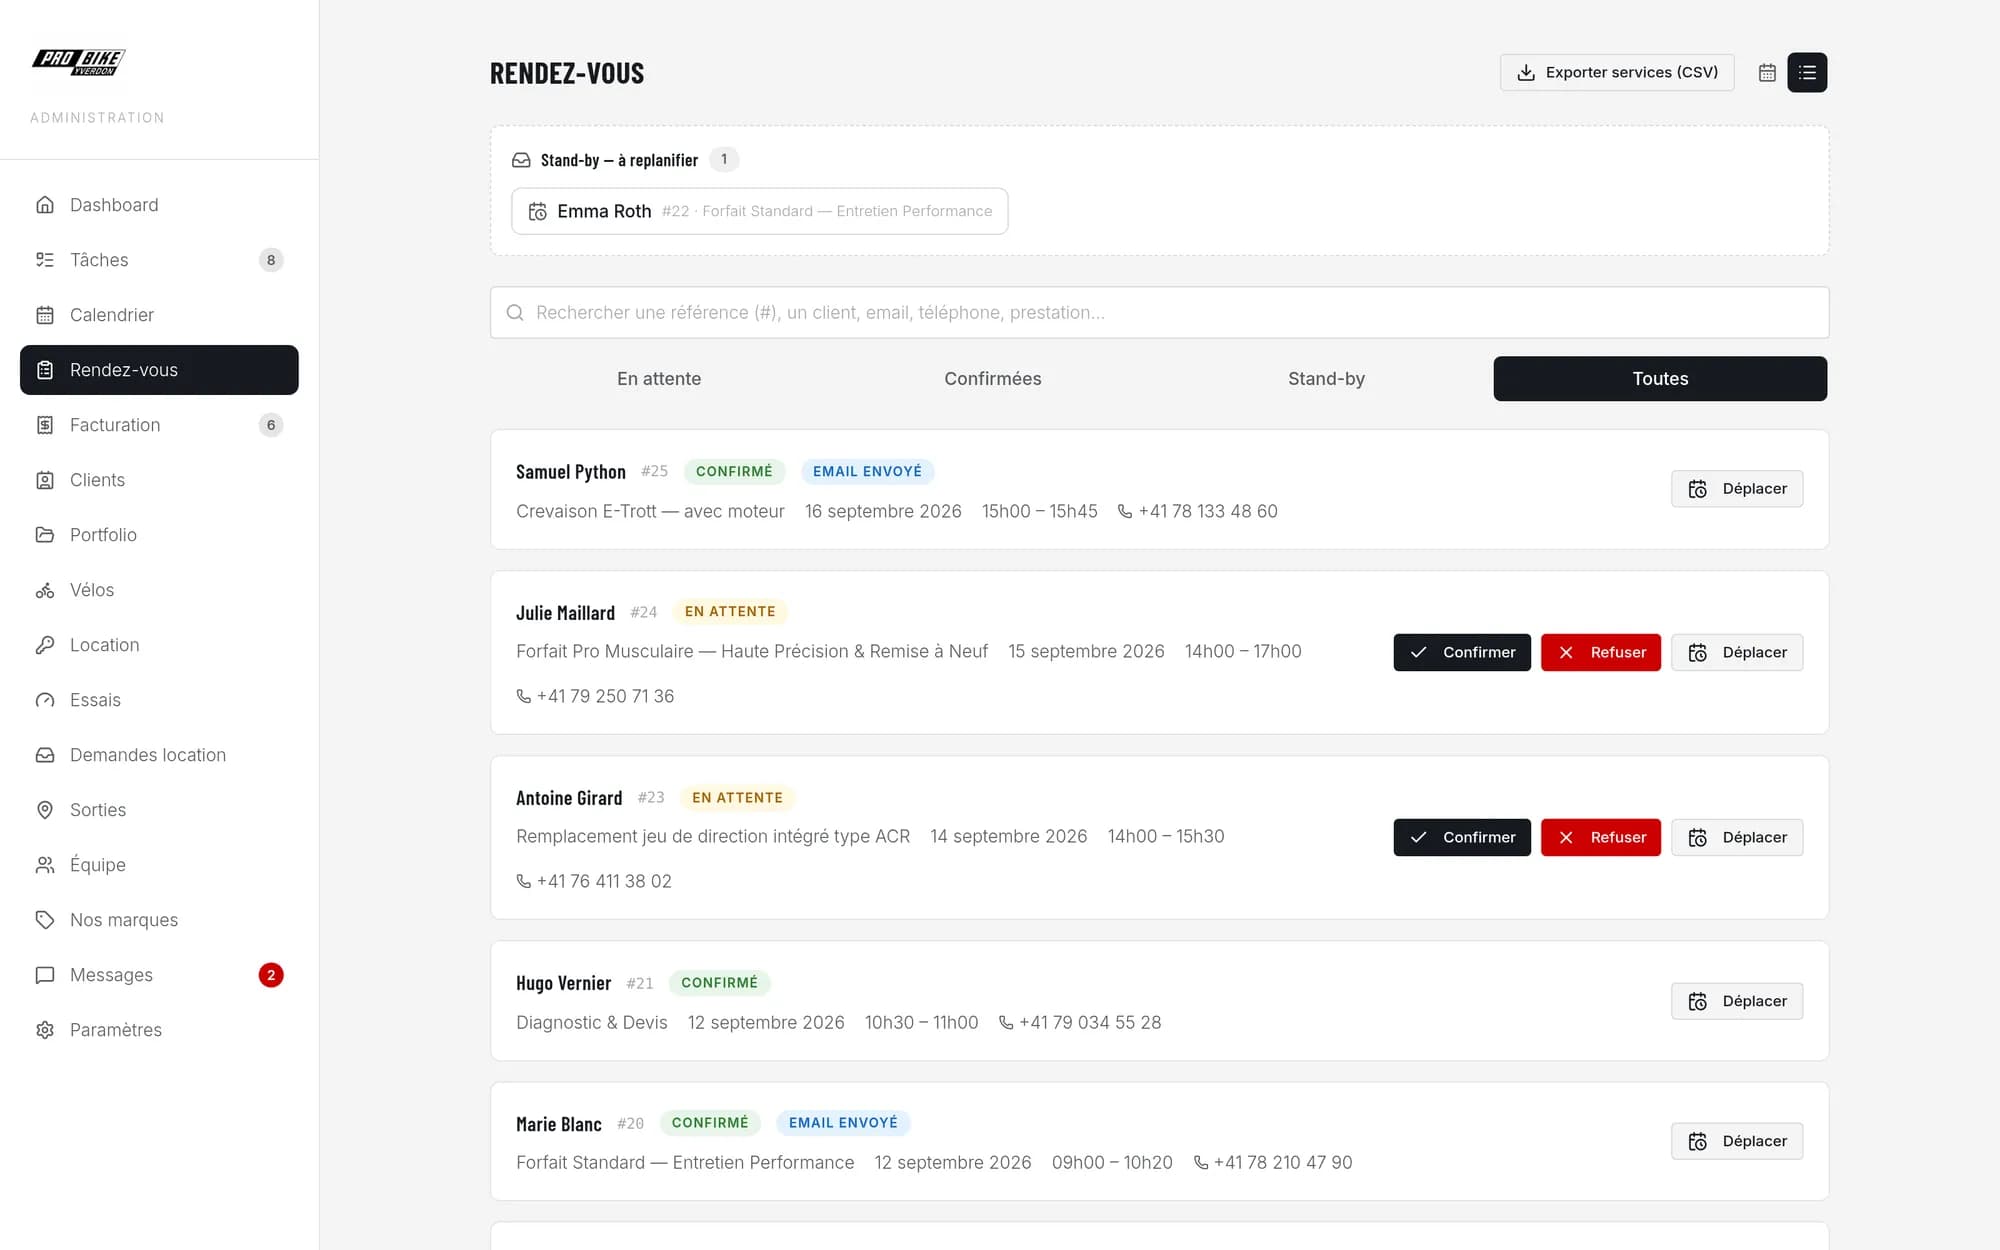Move Antoine Girard's appointment

coord(1737,837)
